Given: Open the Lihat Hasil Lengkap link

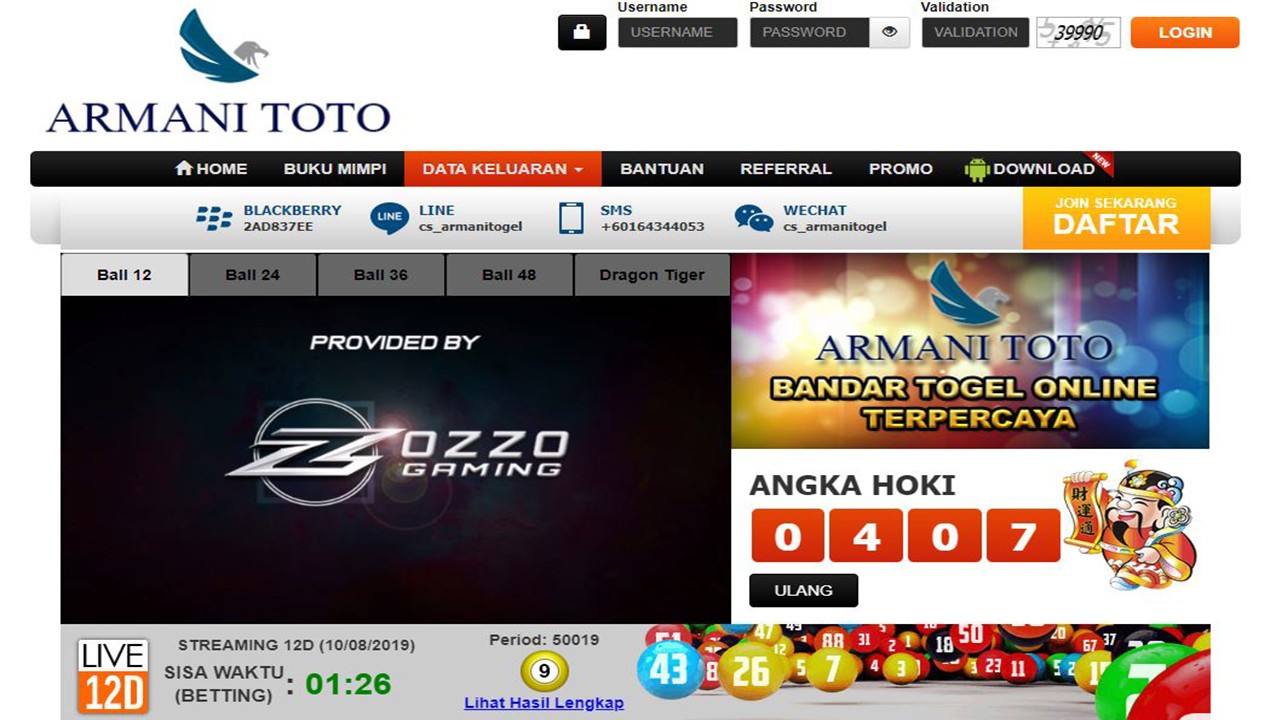Looking at the screenshot, I should pos(544,703).
